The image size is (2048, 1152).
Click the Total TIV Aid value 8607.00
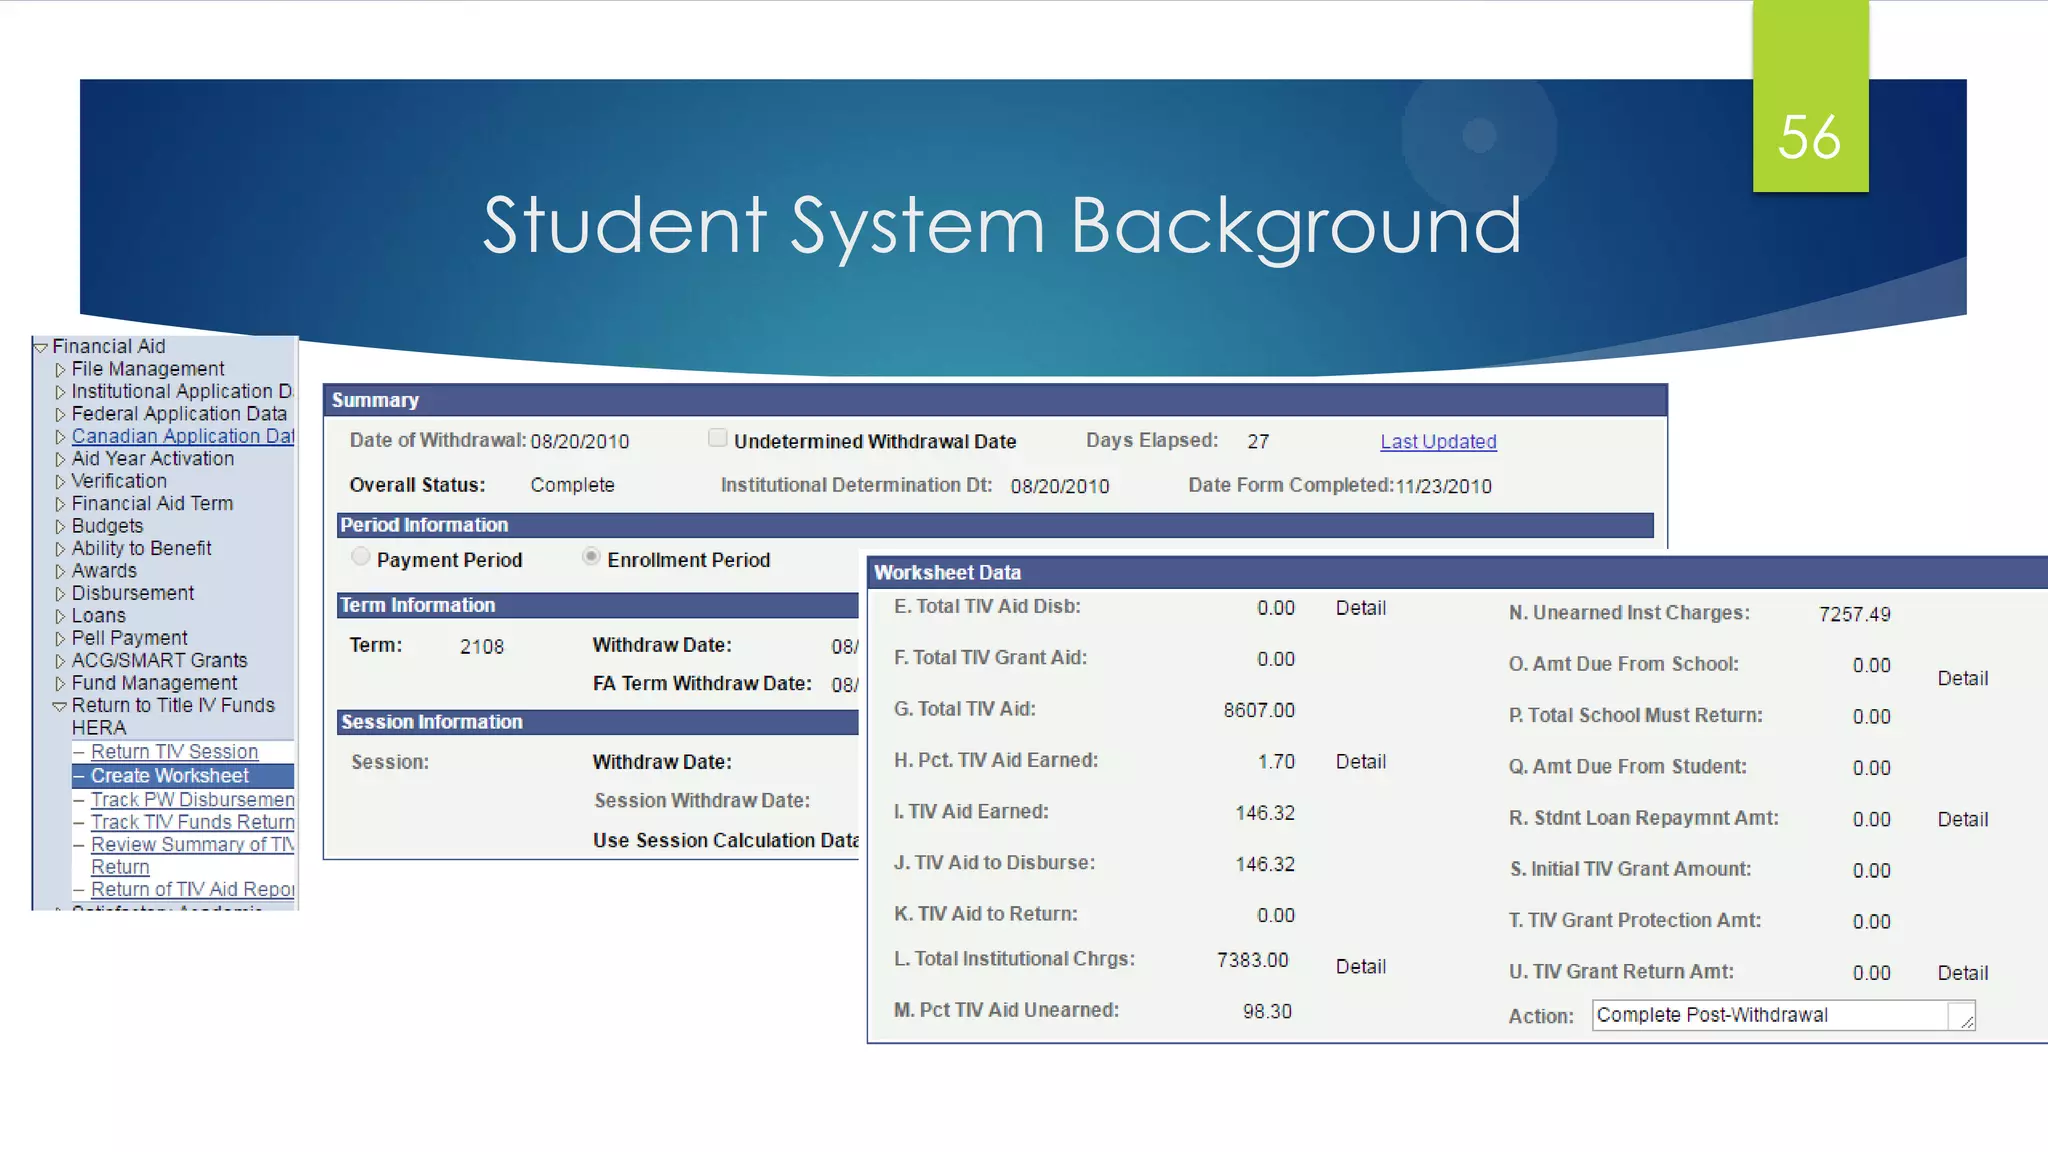pos(1259,710)
